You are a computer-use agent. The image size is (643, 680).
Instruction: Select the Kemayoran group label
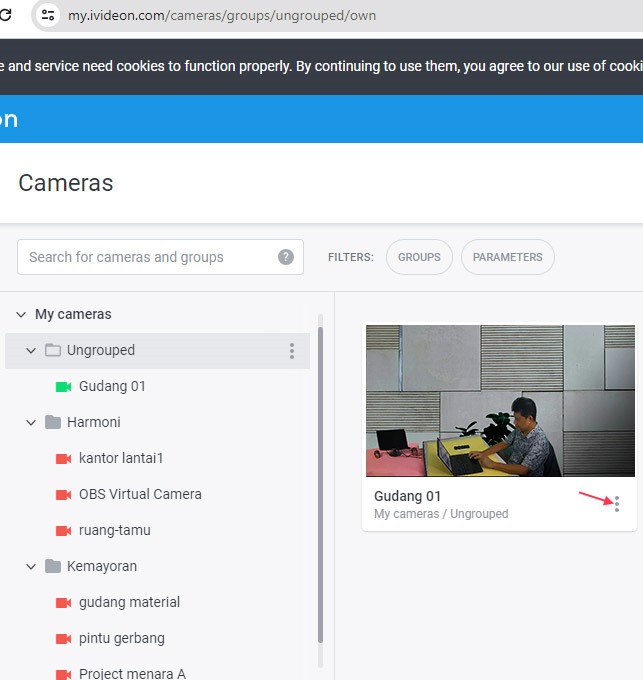tap(102, 566)
